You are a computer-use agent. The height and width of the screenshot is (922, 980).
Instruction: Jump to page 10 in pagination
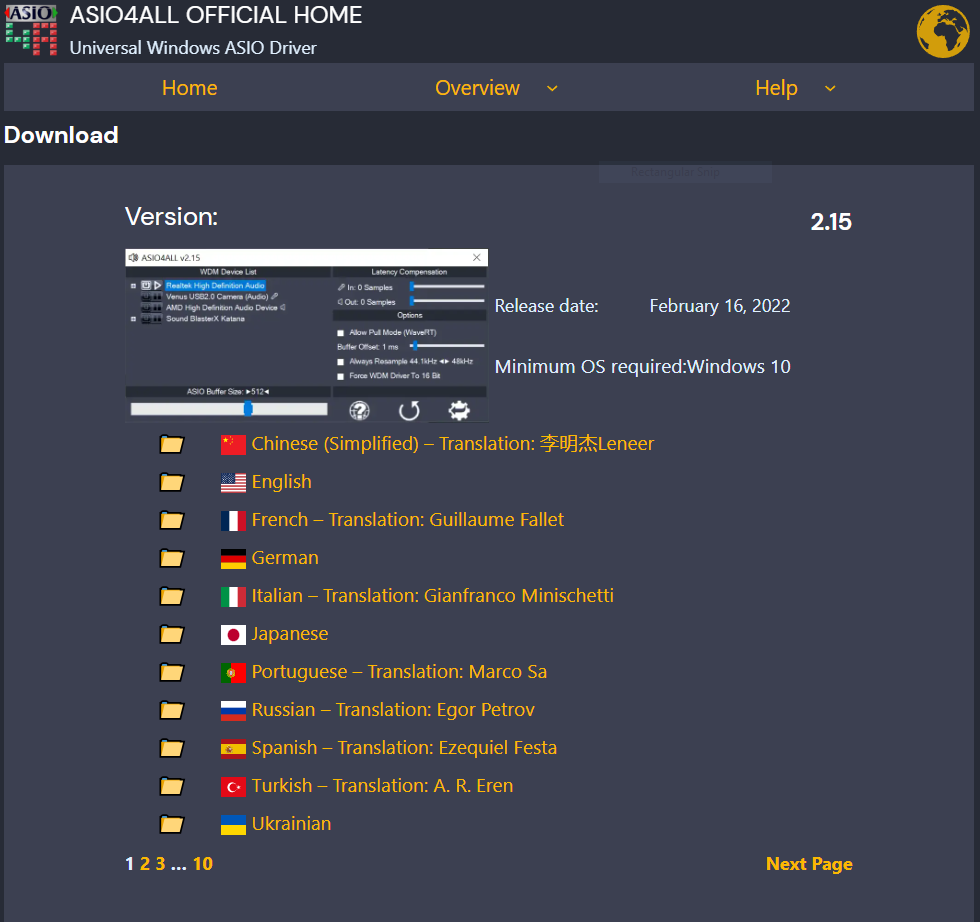(202, 864)
